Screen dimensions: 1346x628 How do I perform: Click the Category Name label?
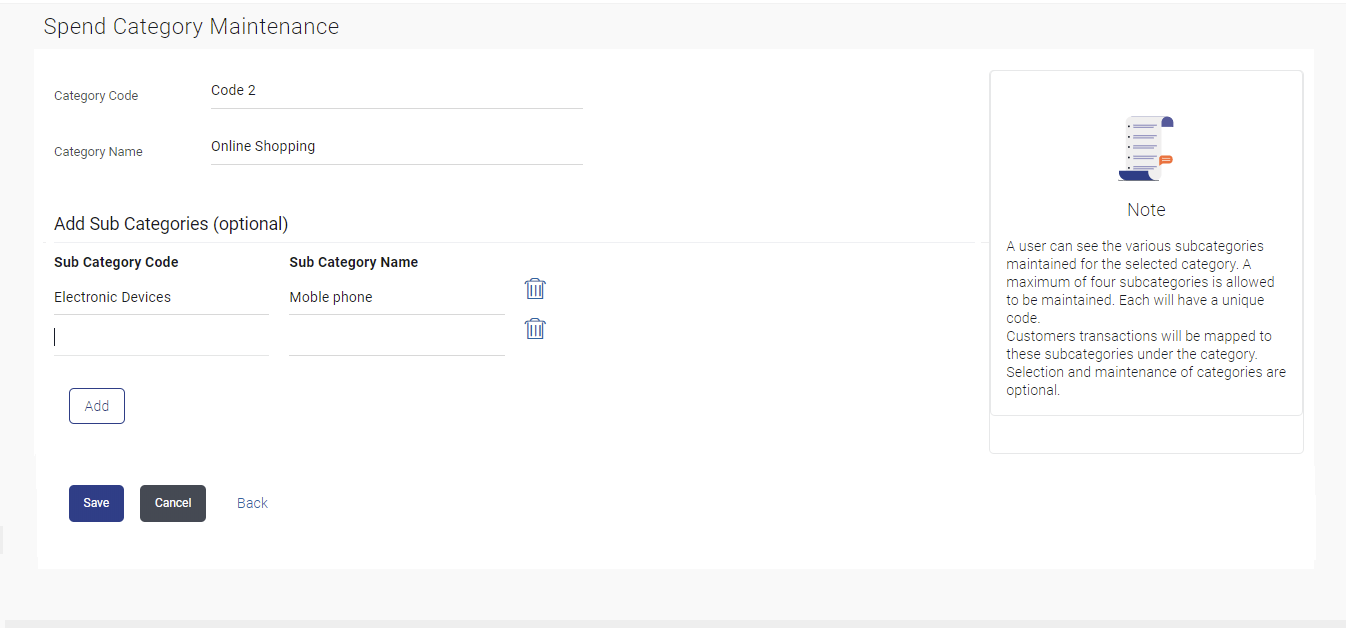pyautogui.click(x=98, y=152)
